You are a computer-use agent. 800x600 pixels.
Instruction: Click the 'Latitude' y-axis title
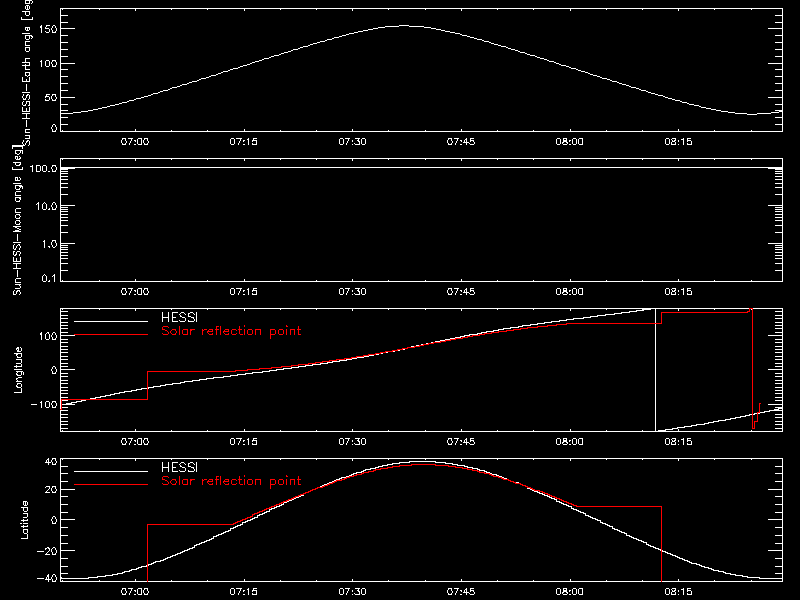point(24,520)
